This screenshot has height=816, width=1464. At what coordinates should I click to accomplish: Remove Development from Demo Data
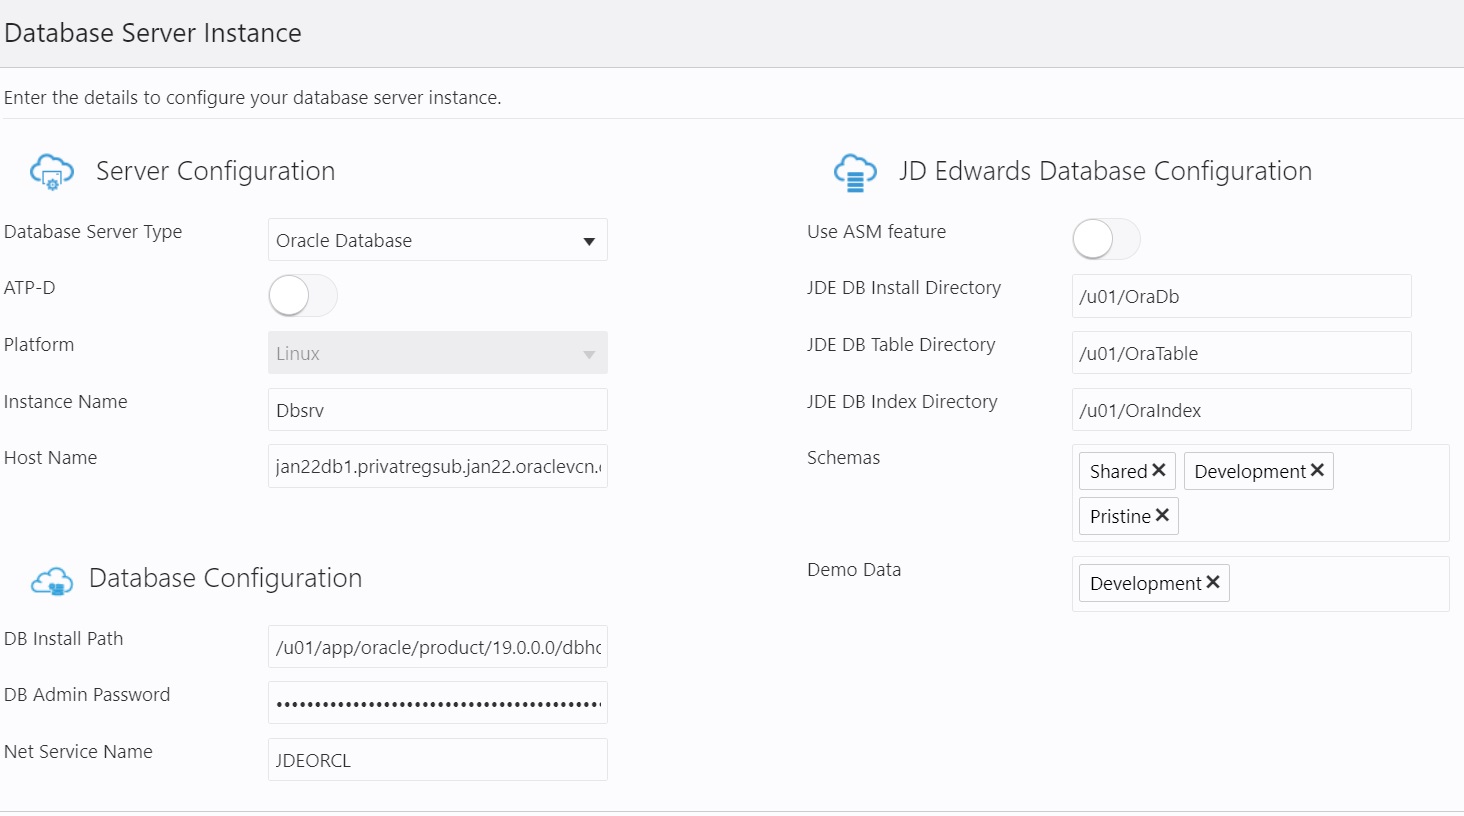coord(1214,582)
